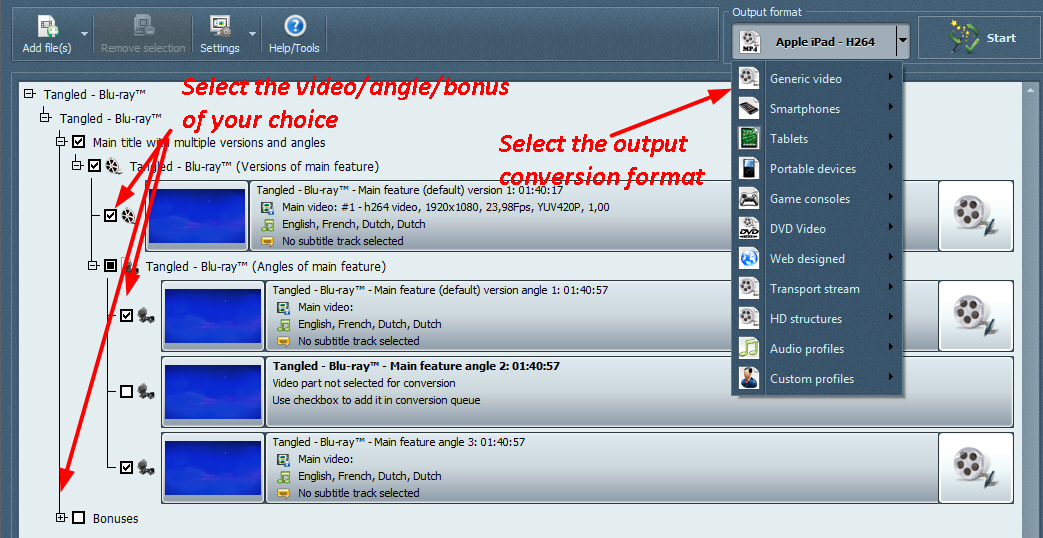
Task: Click the Add file(s) toolbar icon
Action: [49, 27]
